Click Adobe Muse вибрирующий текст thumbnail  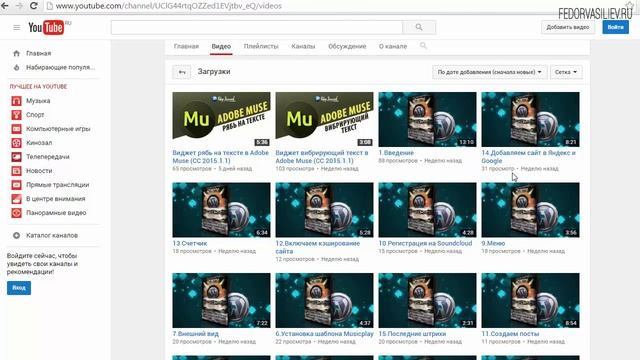click(x=324, y=119)
